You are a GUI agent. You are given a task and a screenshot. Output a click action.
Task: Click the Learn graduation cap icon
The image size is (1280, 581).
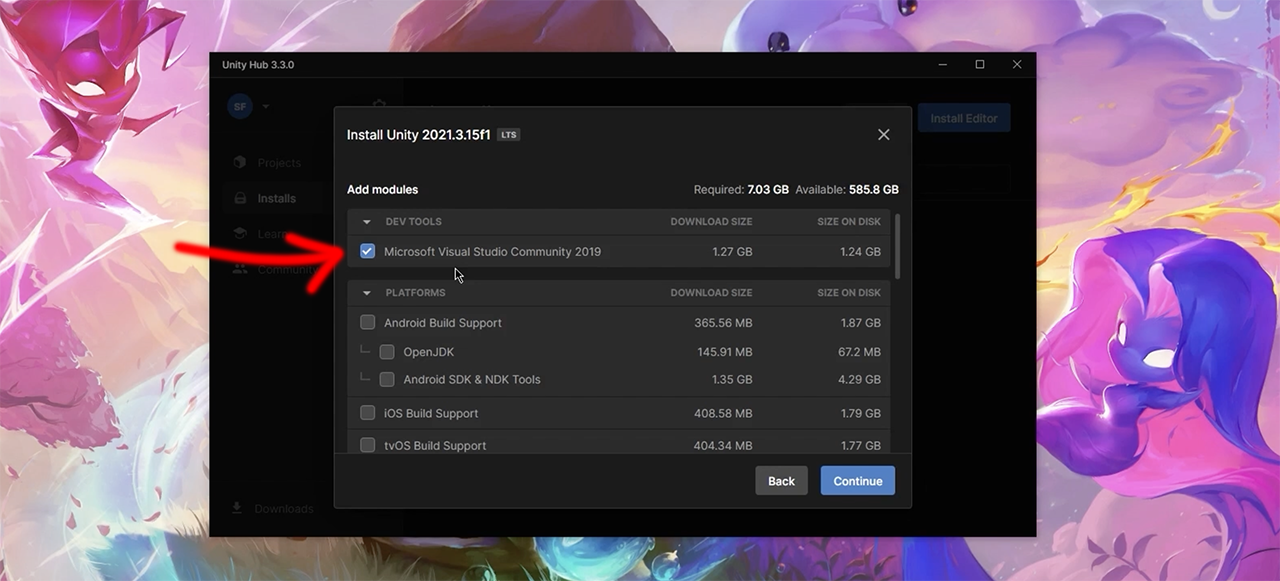click(240, 233)
